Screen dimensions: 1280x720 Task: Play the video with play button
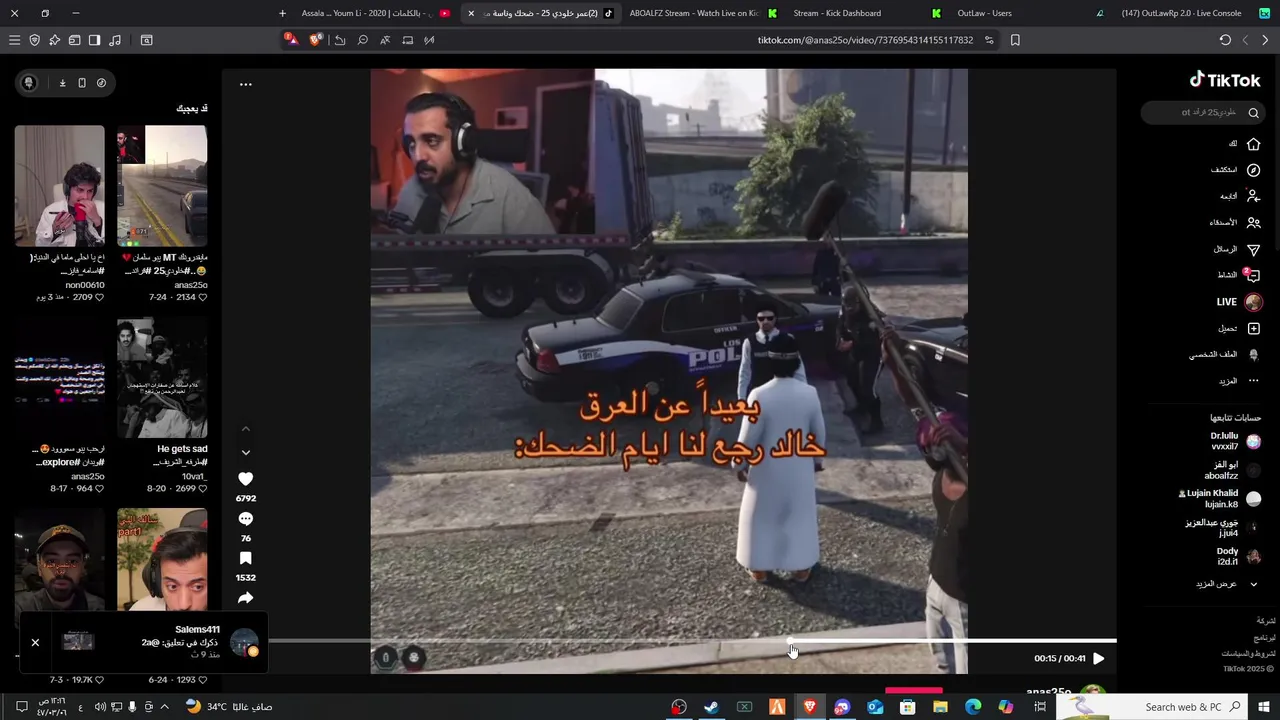[x=1098, y=658]
